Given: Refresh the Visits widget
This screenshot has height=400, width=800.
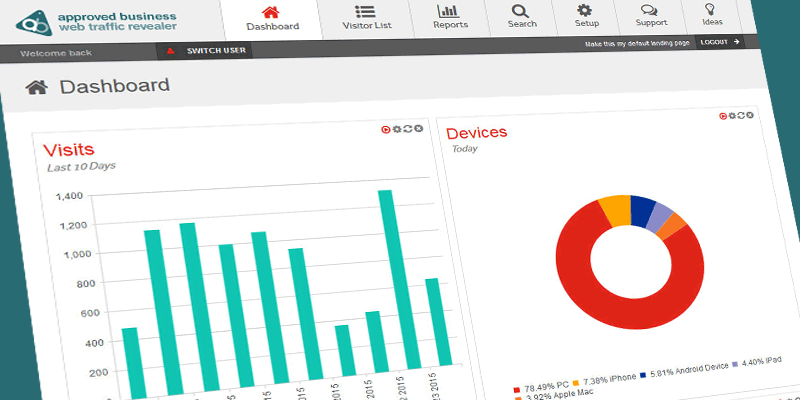Looking at the screenshot, I should click(407, 129).
